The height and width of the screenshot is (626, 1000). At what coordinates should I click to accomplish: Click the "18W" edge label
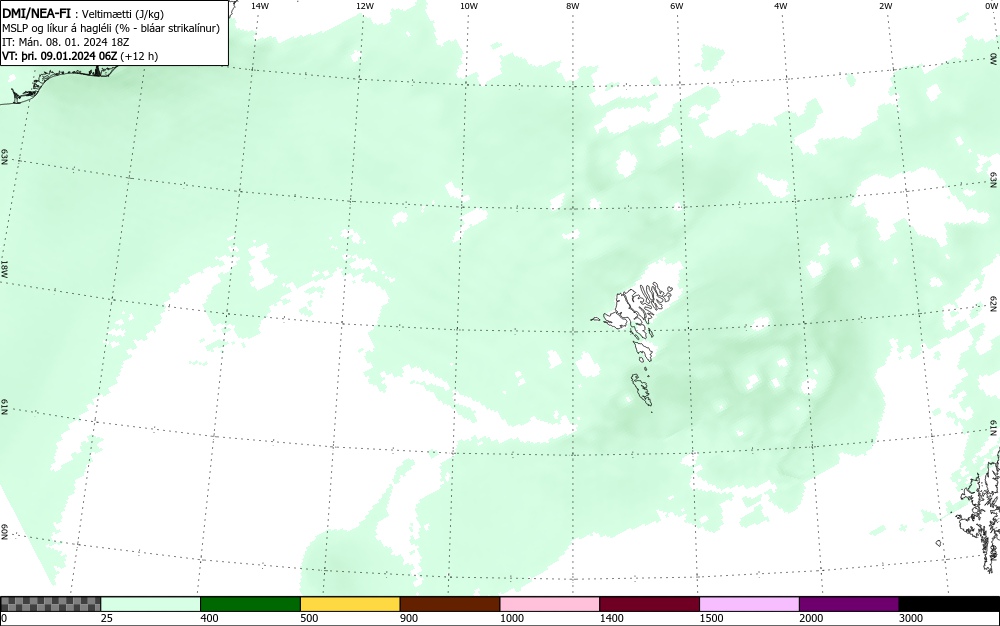point(4,268)
